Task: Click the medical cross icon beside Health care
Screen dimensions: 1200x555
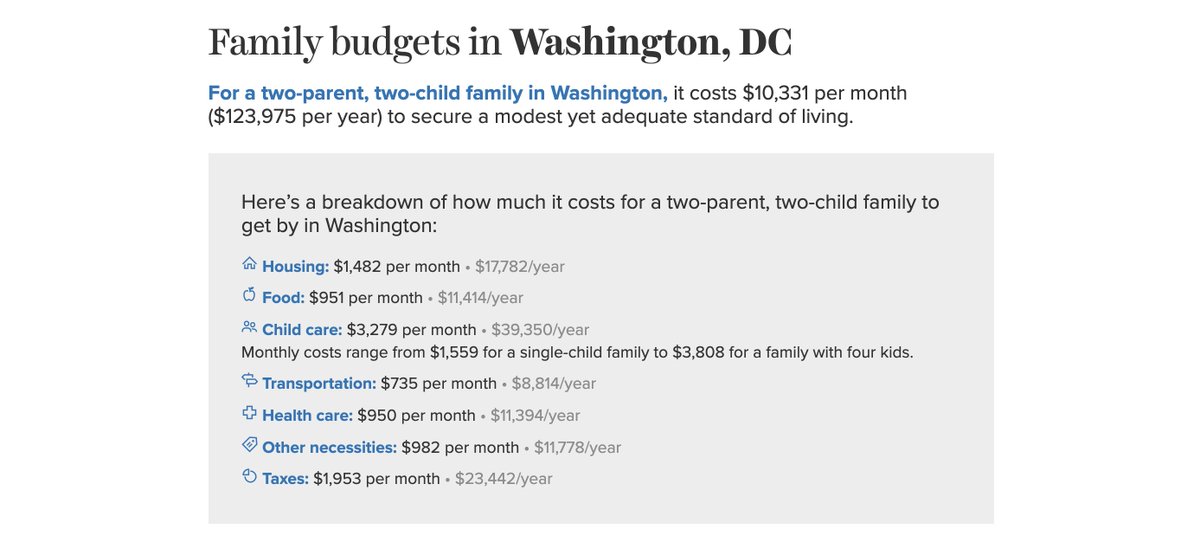Action: (x=249, y=413)
